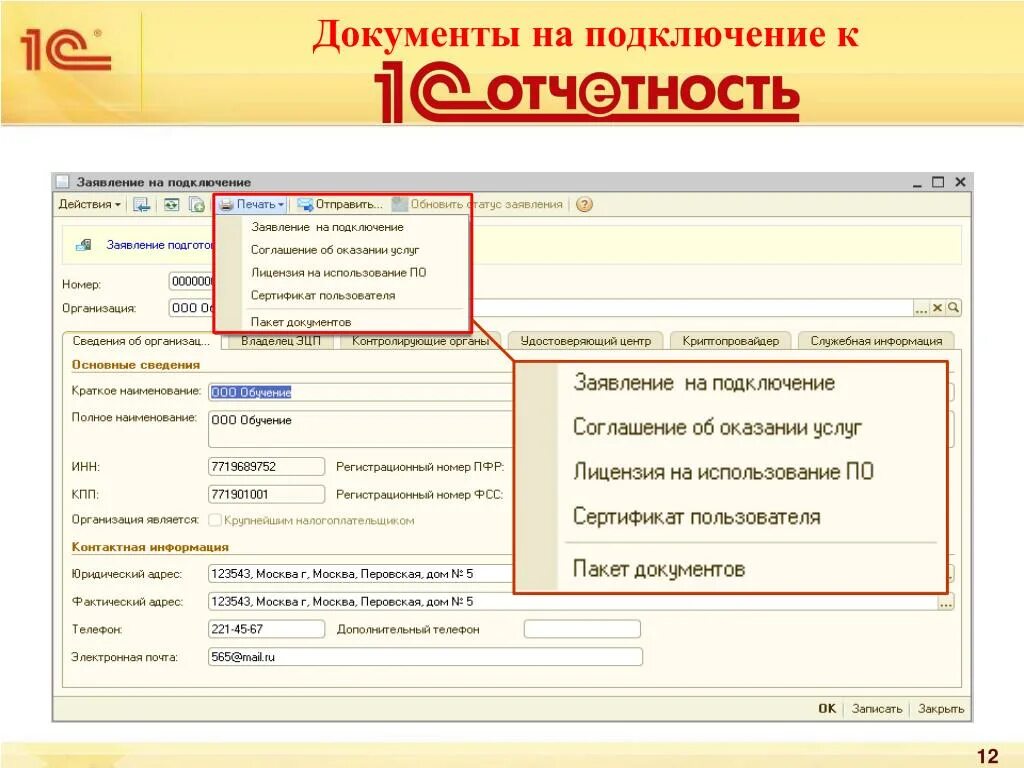The width and height of the screenshot is (1024, 768).
Task: Click the ИНН field with 7719689752
Action: click(266, 466)
